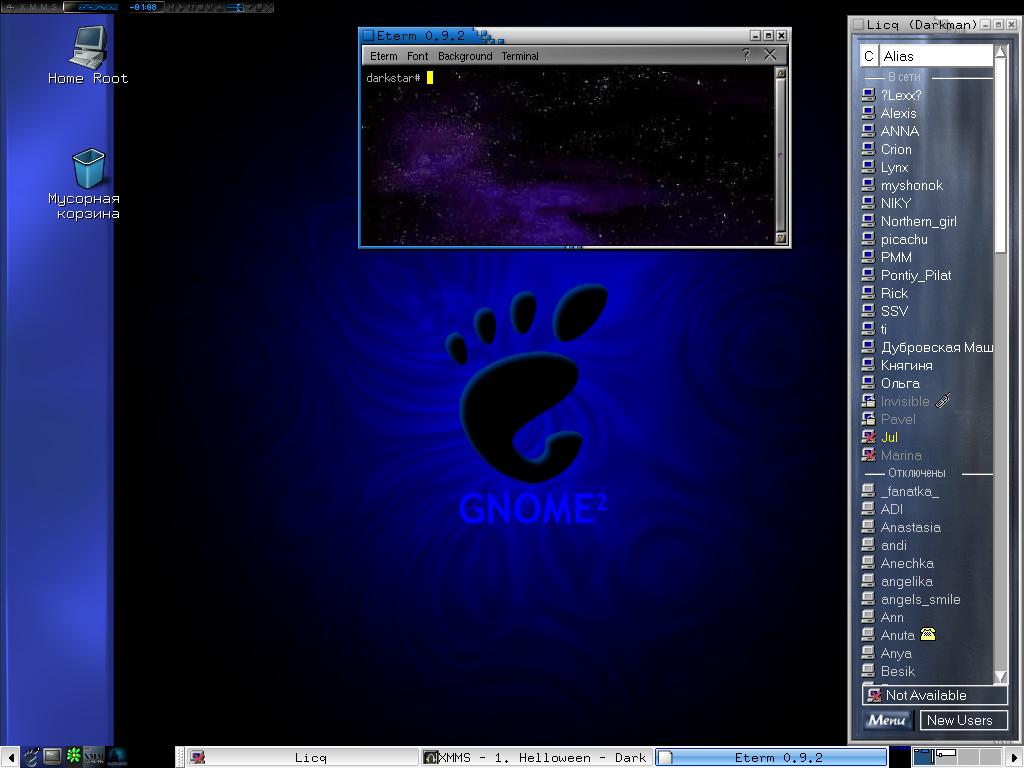Click the question mark help icon in Eterm

tap(746, 55)
